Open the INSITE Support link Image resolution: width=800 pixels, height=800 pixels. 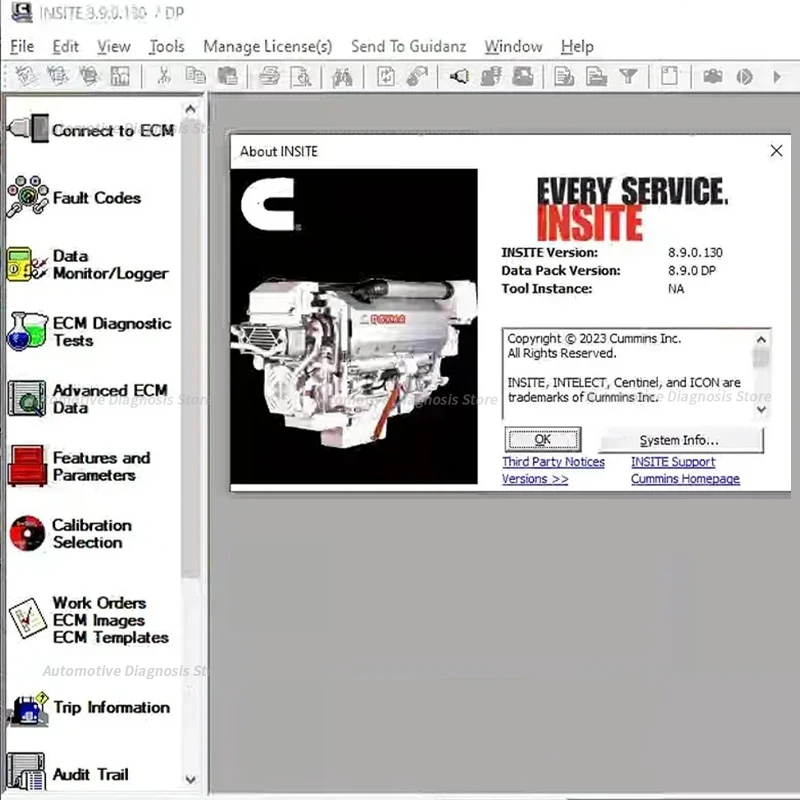click(673, 462)
